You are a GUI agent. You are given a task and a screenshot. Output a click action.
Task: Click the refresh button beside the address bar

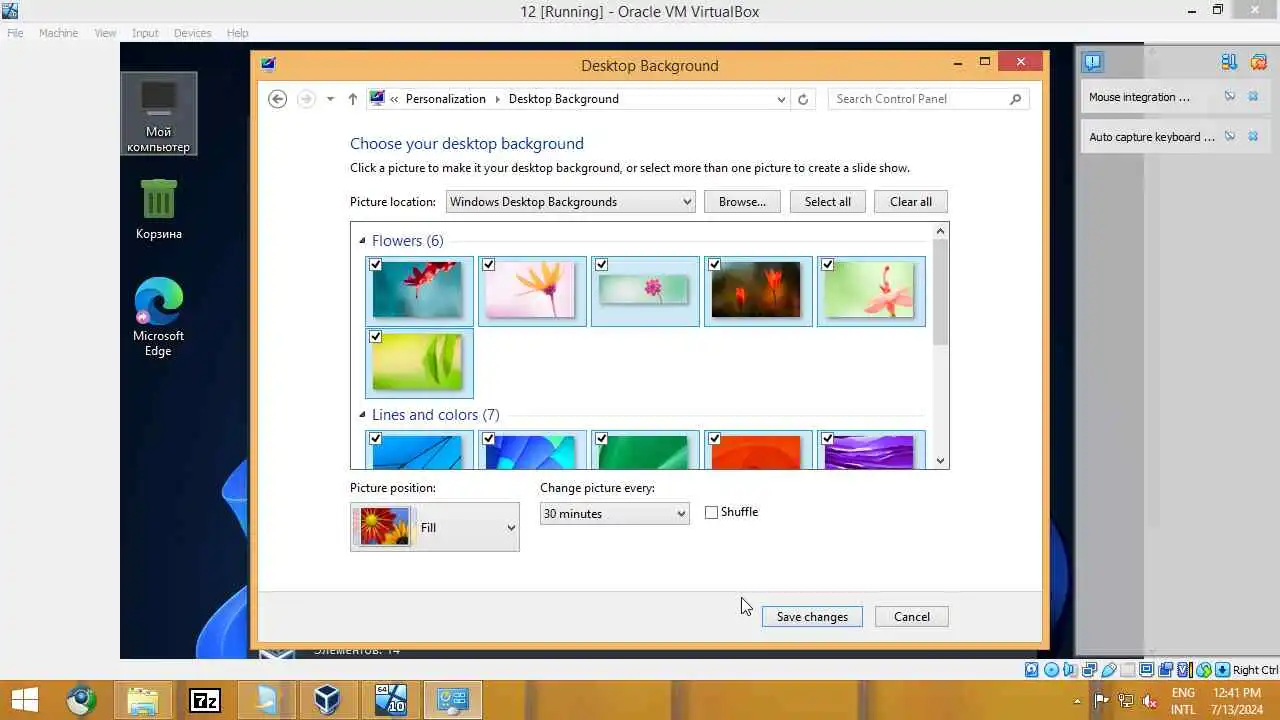802,99
